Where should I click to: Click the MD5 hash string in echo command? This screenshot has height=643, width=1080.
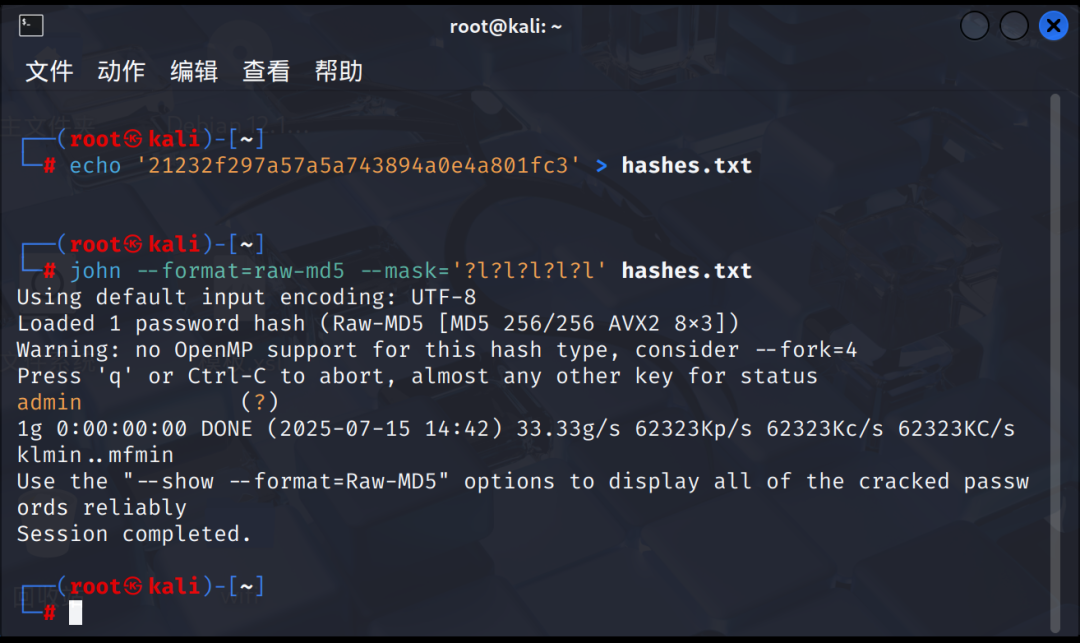tap(358, 166)
